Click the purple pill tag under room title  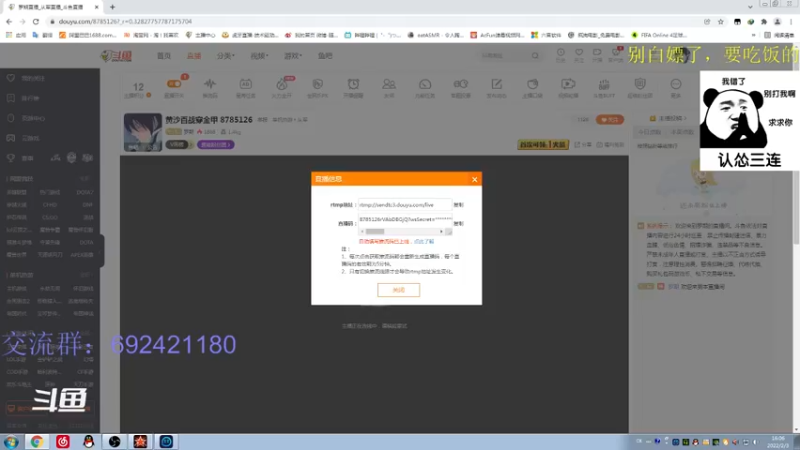215,145
